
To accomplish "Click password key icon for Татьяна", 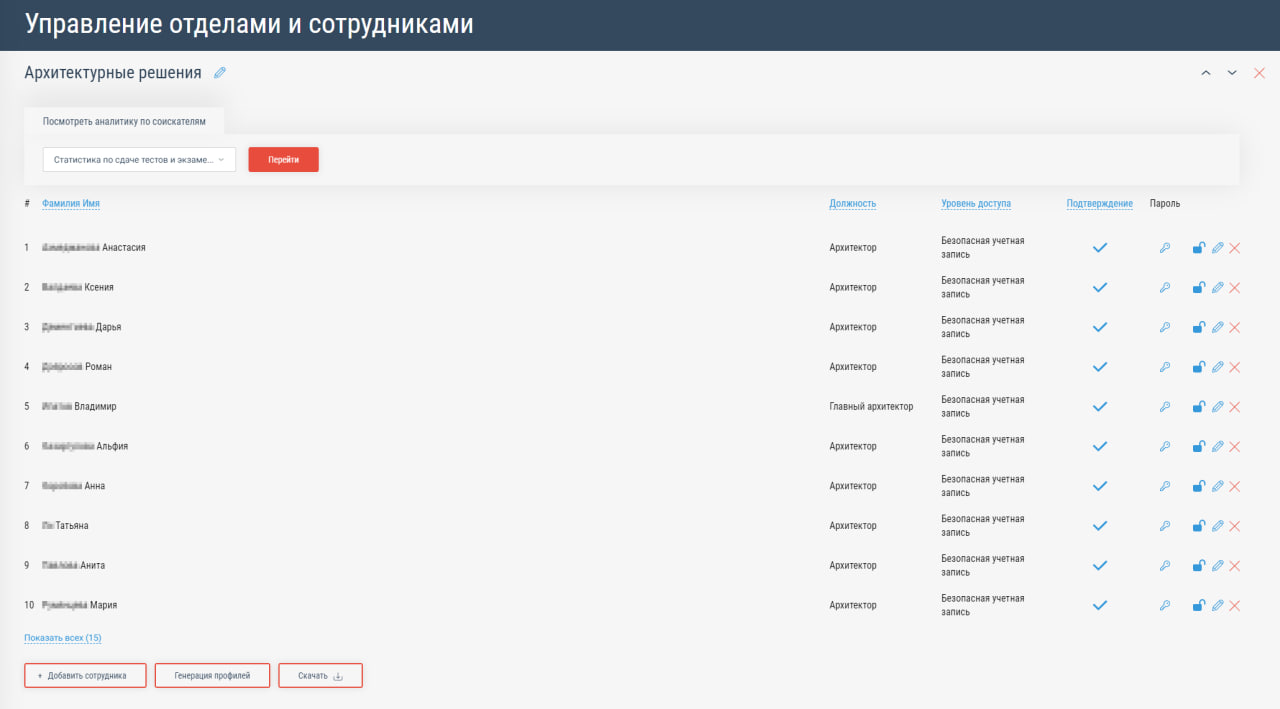I will click(x=1165, y=526).
